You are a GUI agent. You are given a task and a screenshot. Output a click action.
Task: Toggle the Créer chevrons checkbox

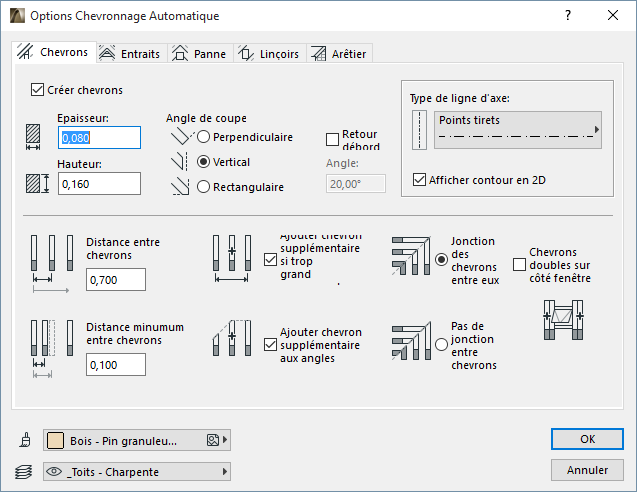click(x=39, y=90)
